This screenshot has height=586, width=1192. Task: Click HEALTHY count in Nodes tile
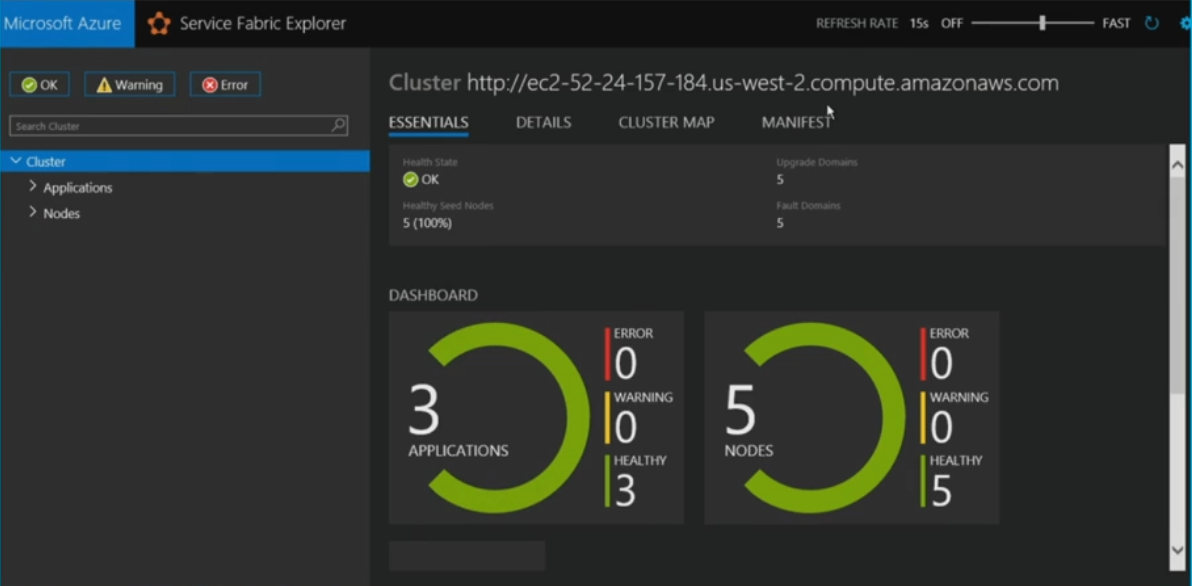tap(941, 491)
